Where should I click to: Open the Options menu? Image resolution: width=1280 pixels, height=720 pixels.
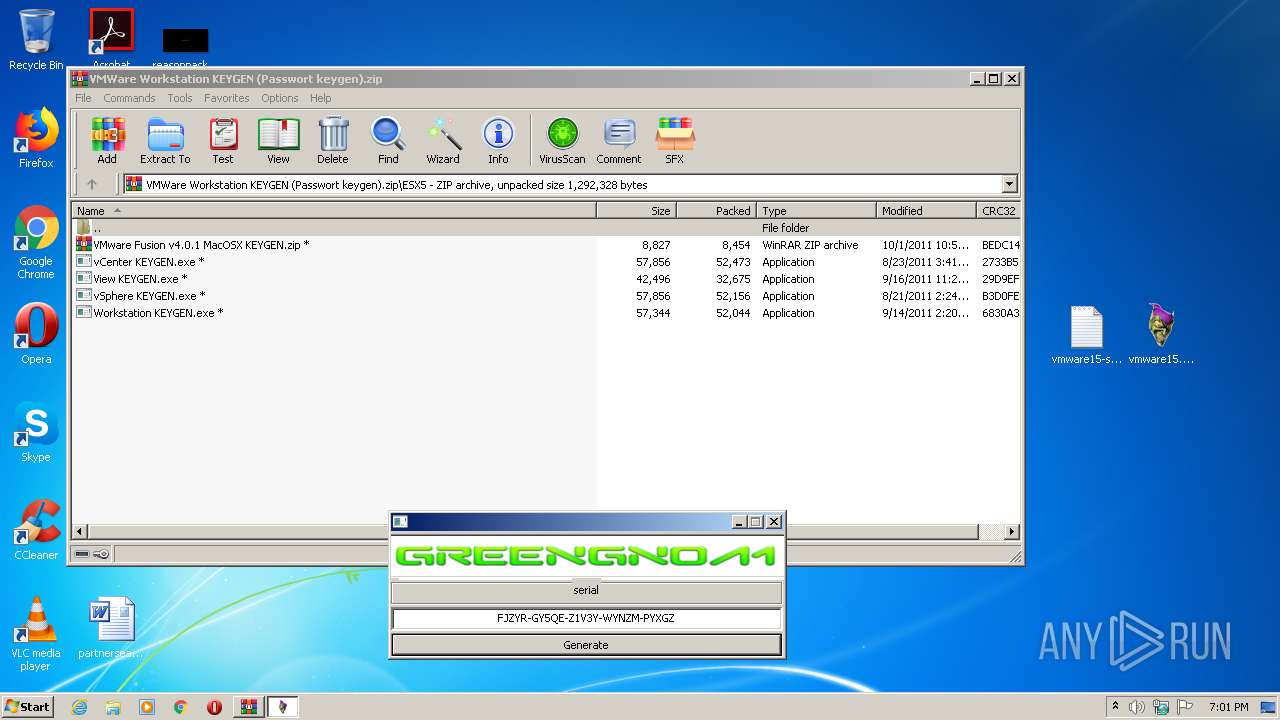coord(280,98)
